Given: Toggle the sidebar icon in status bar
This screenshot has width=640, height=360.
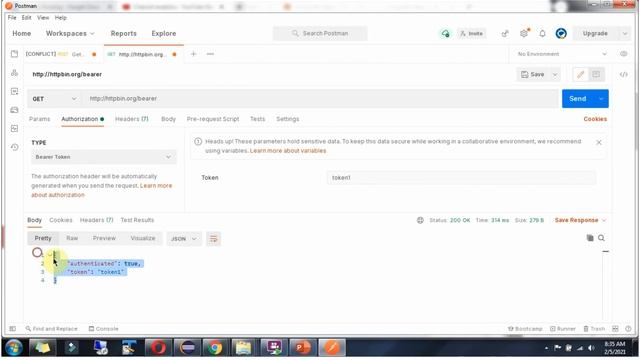Looking at the screenshot, I should (13, 329).
